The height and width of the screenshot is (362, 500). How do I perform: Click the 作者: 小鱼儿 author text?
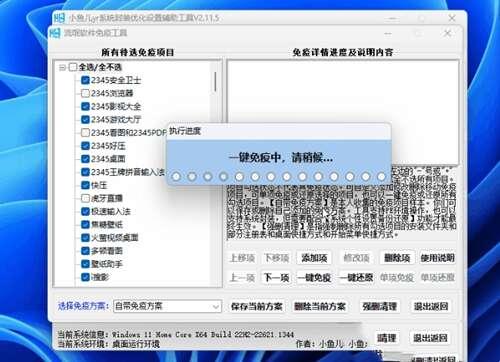331,344
